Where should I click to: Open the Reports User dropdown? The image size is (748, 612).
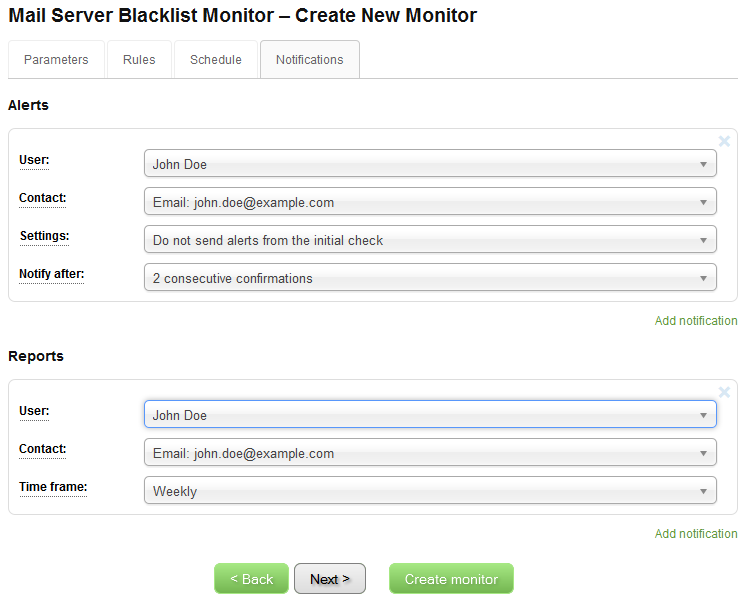click(x=430, y=415)
